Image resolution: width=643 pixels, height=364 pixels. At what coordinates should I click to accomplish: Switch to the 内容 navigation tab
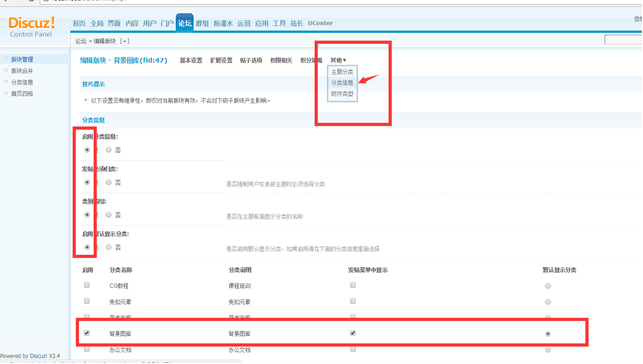click(132, 23)
